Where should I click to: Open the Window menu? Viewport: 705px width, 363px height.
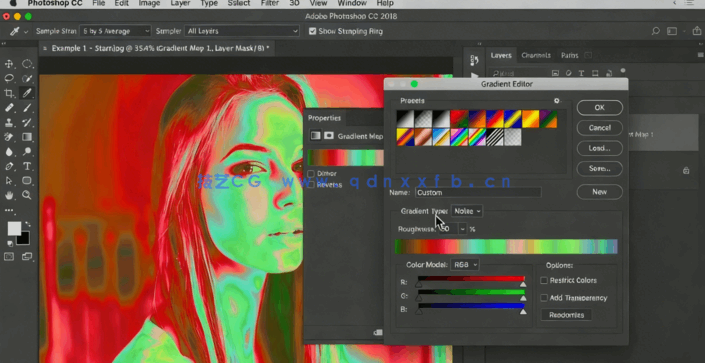point(352,4)
